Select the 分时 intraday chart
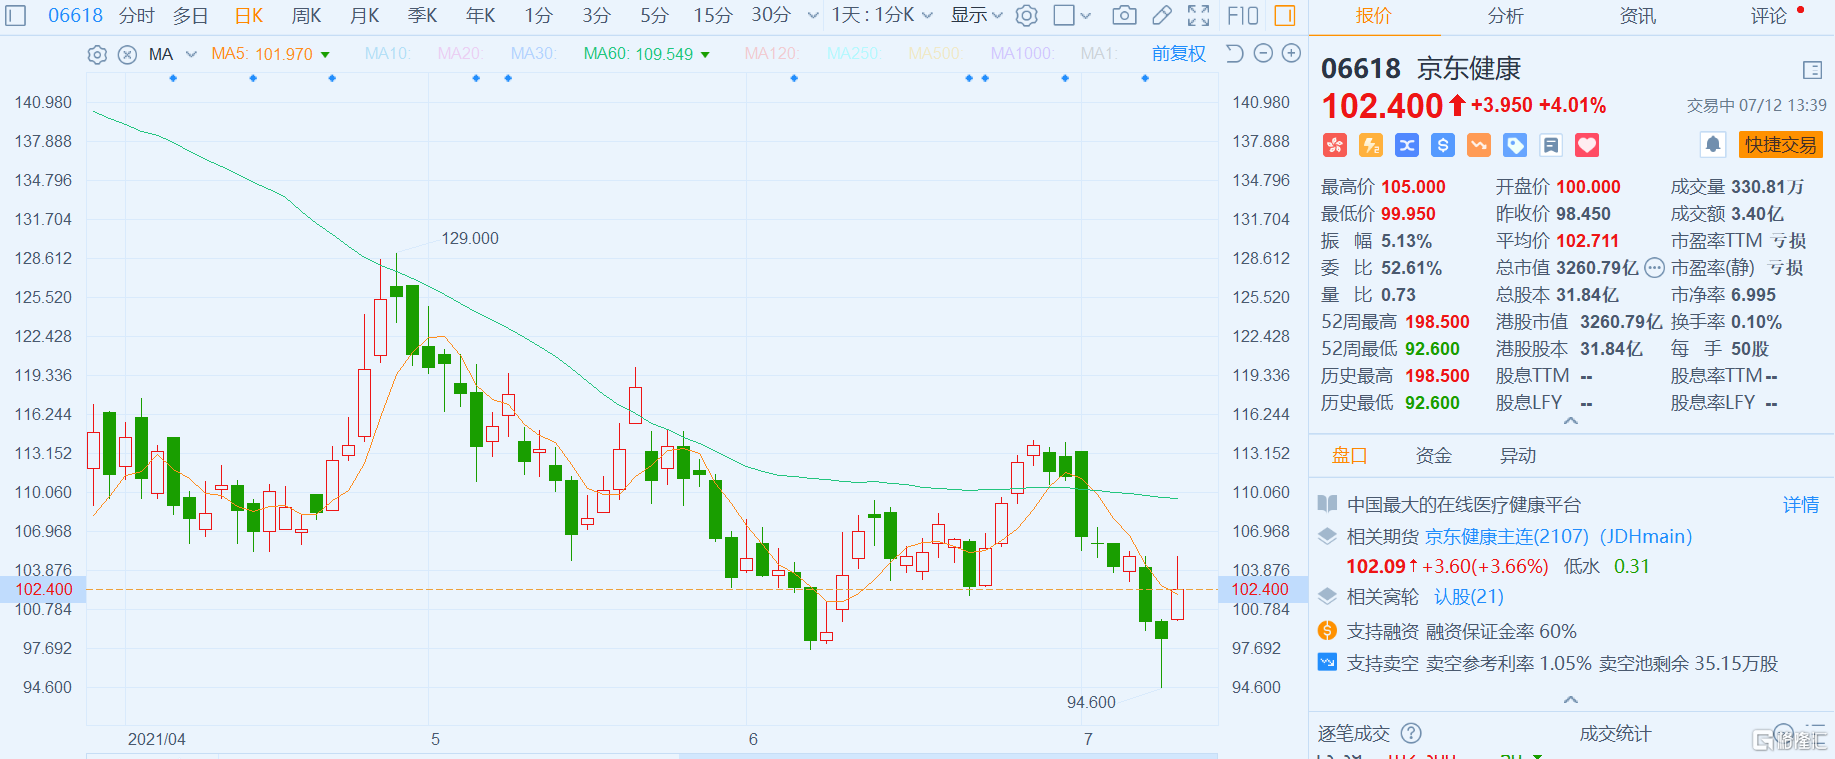This screenshot has height=759, width=1835. (x=137, y=16)
